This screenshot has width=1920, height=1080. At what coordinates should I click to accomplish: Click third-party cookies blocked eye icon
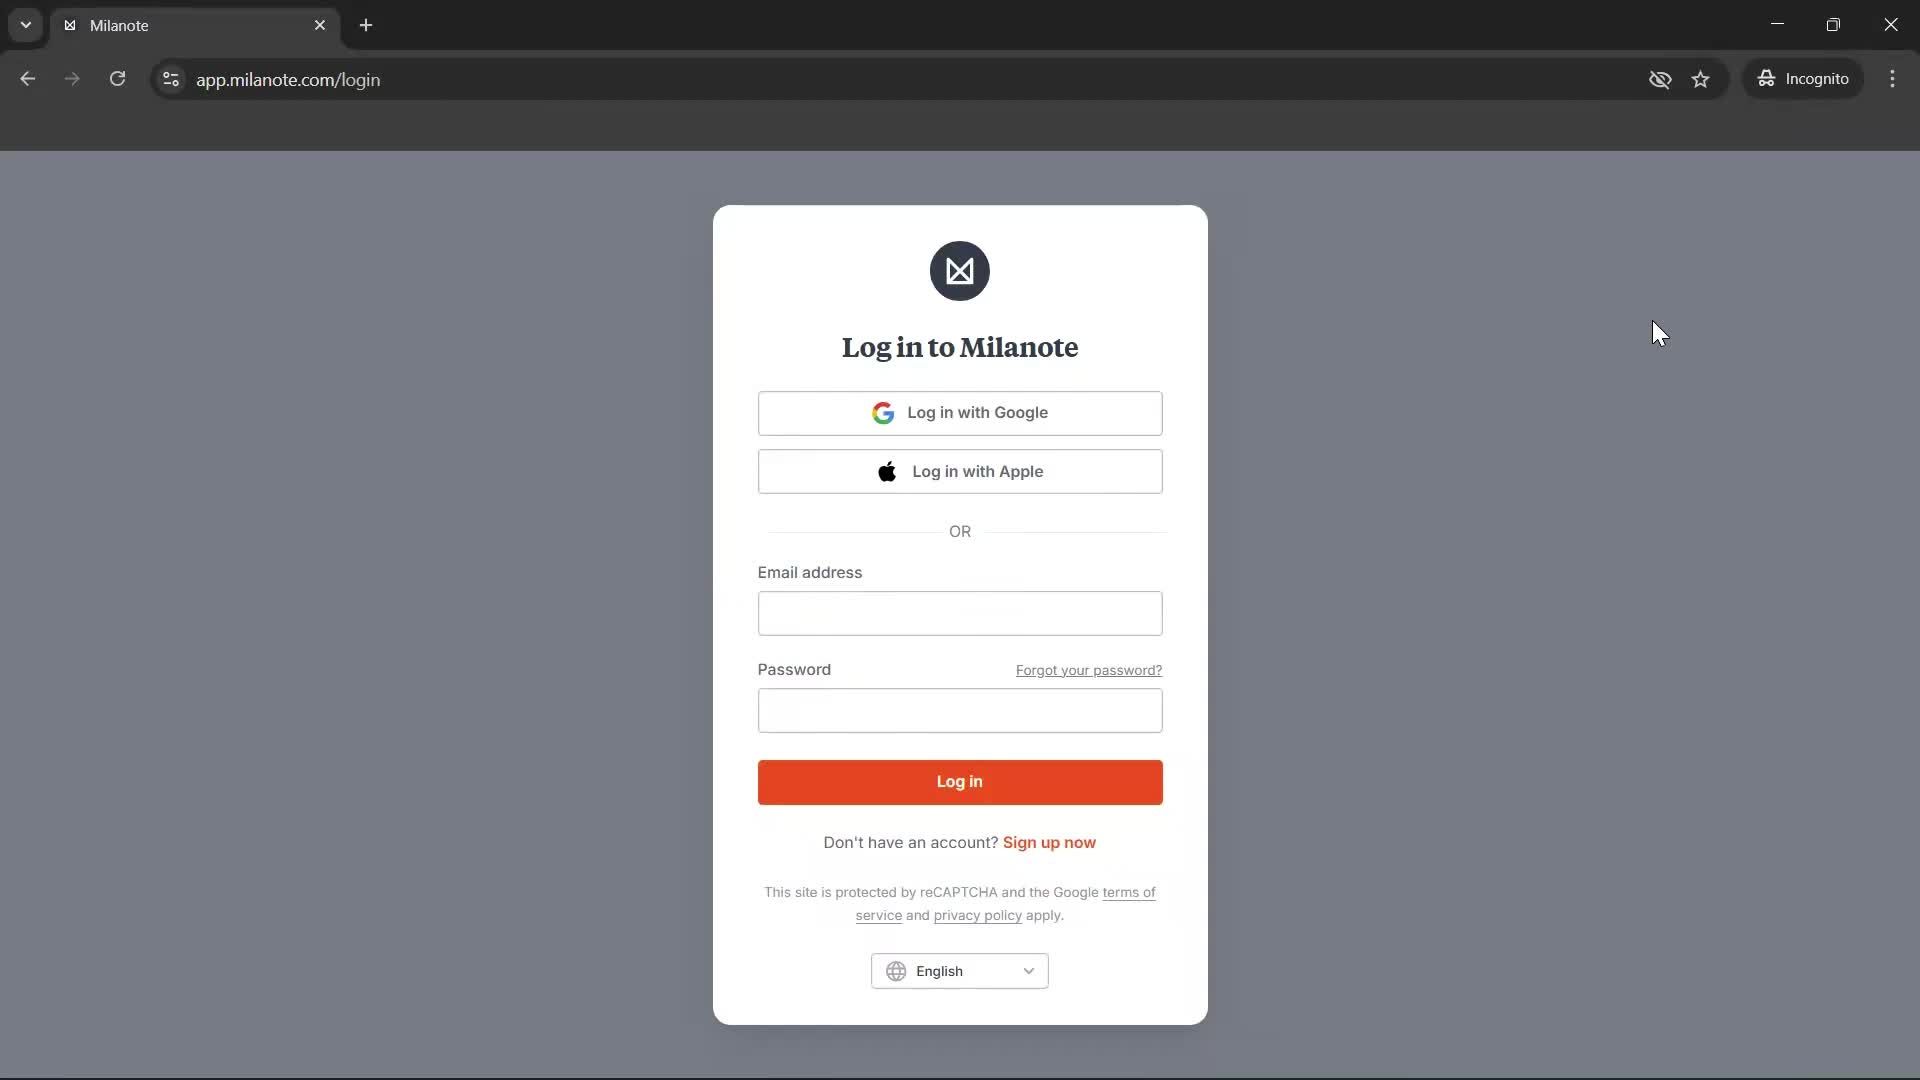[1660, 79]
